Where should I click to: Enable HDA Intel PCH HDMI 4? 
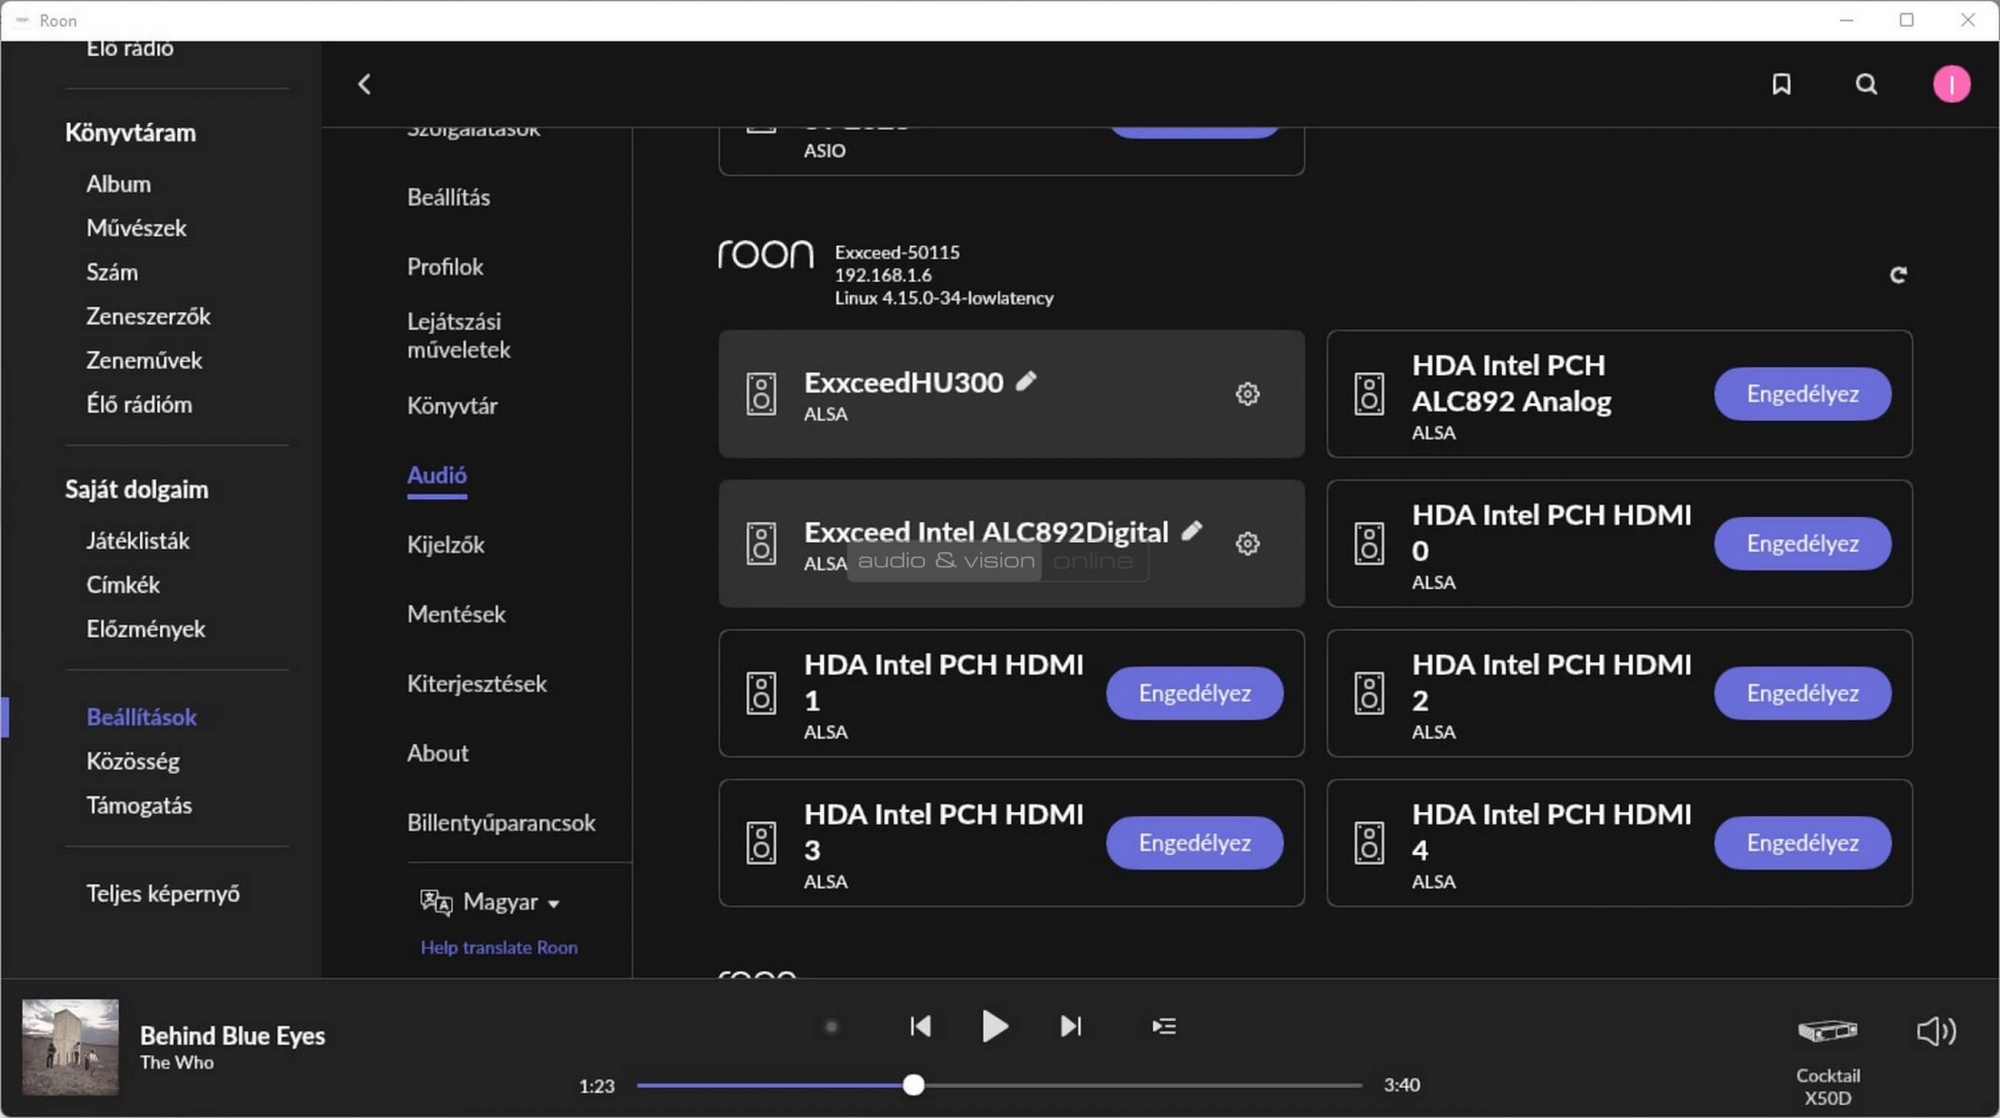pos(1802,843)
